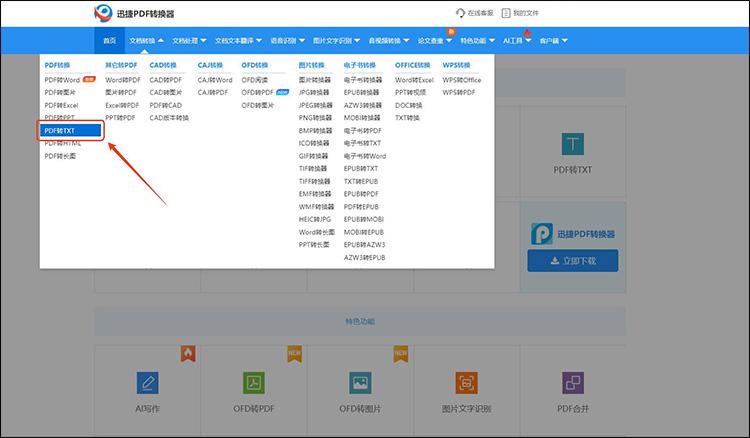Screen dimensions: 750x438
Task: Select TXT转换 in the menu
Action: [407, 118]
